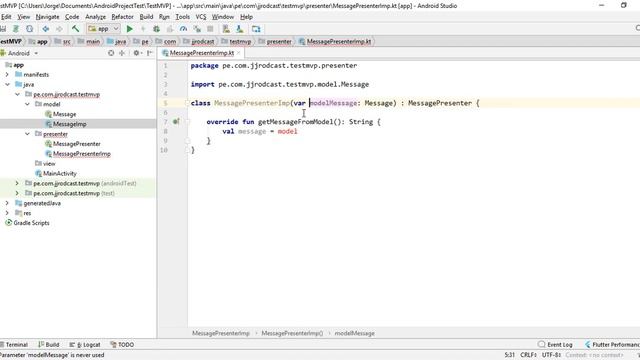Click modelMessage in bottom editor breadcrumb

[354, 333]
